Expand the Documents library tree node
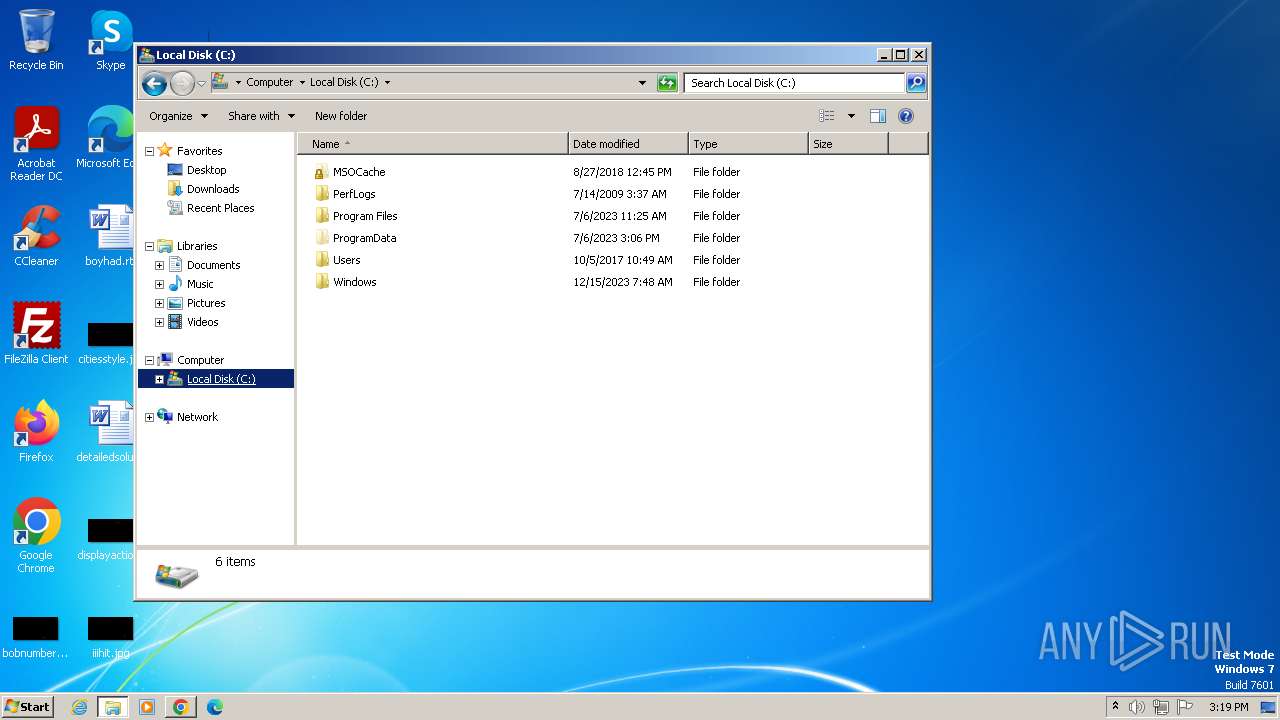The width and height of the screenshot is (1280, 720). (159, 265)
